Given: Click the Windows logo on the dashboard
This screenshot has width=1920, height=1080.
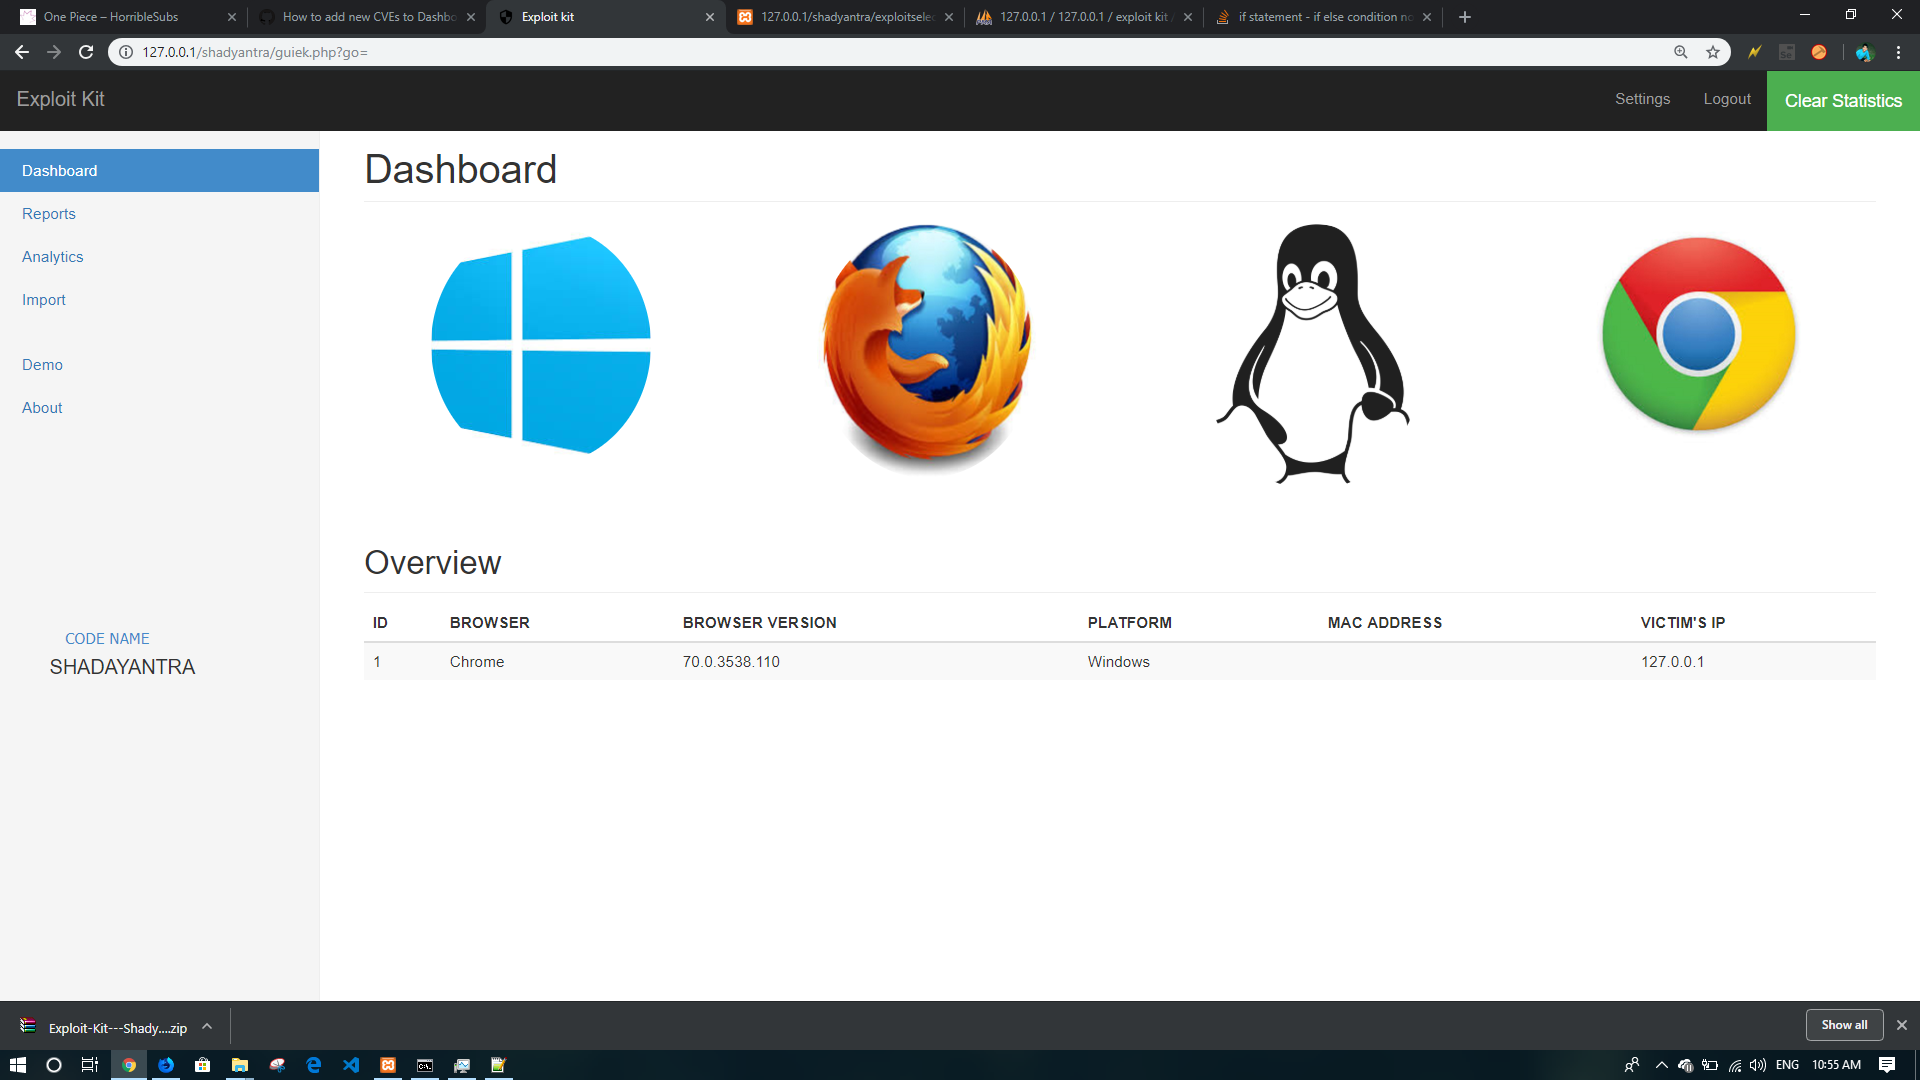Looking at the screenshot, I should click(541, 345).
